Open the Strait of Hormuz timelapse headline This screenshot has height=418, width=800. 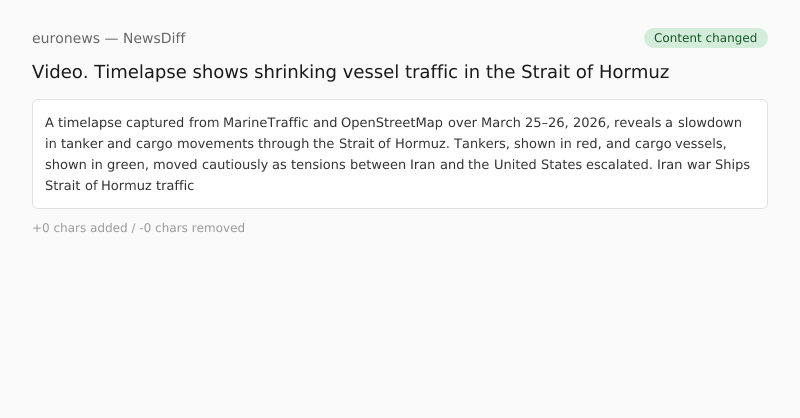(350, 72)
